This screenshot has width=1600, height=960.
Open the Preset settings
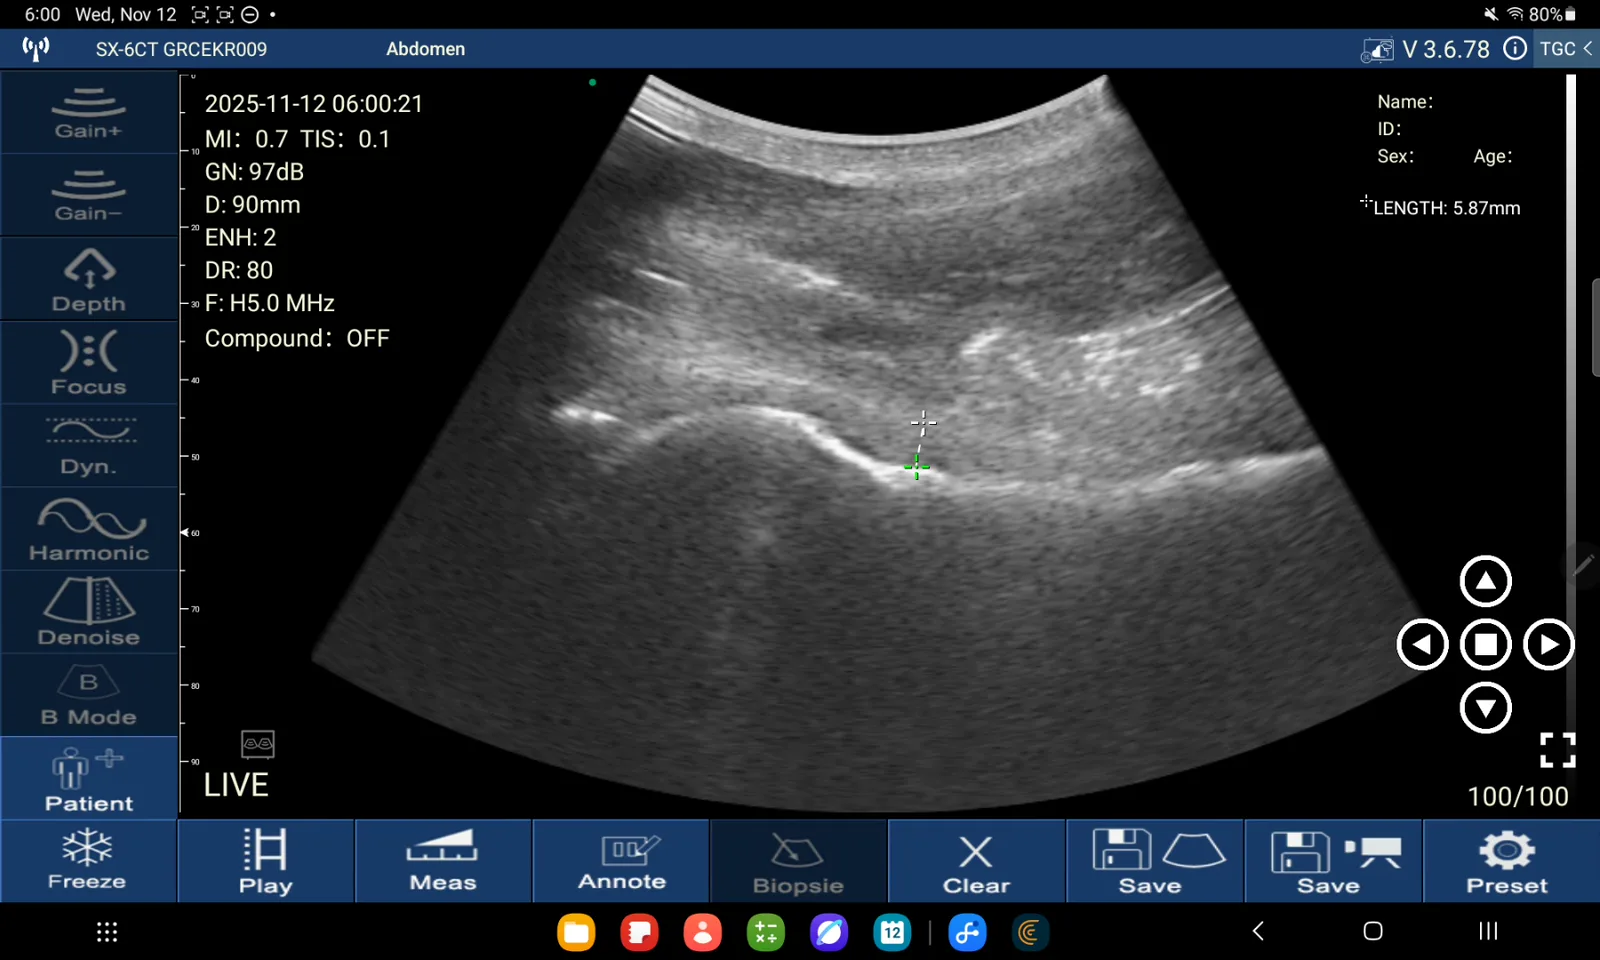click(1510, 861)
